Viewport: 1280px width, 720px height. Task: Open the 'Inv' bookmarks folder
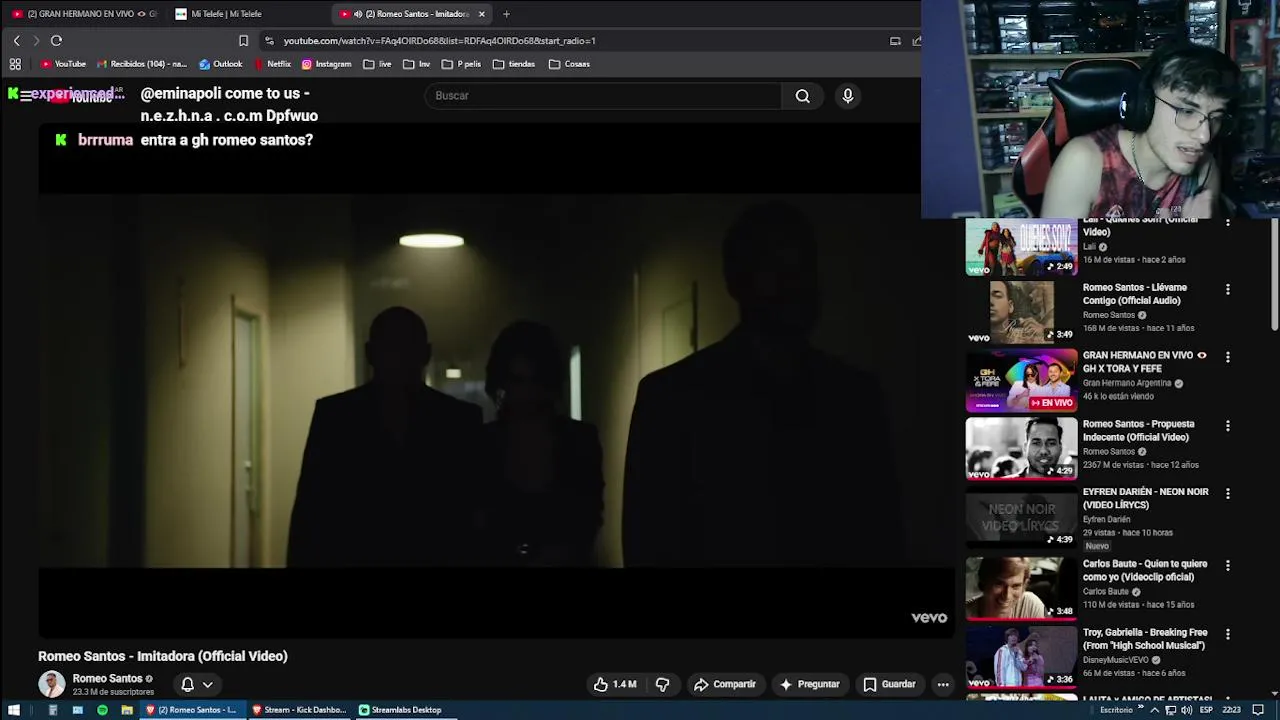point(417,64)
